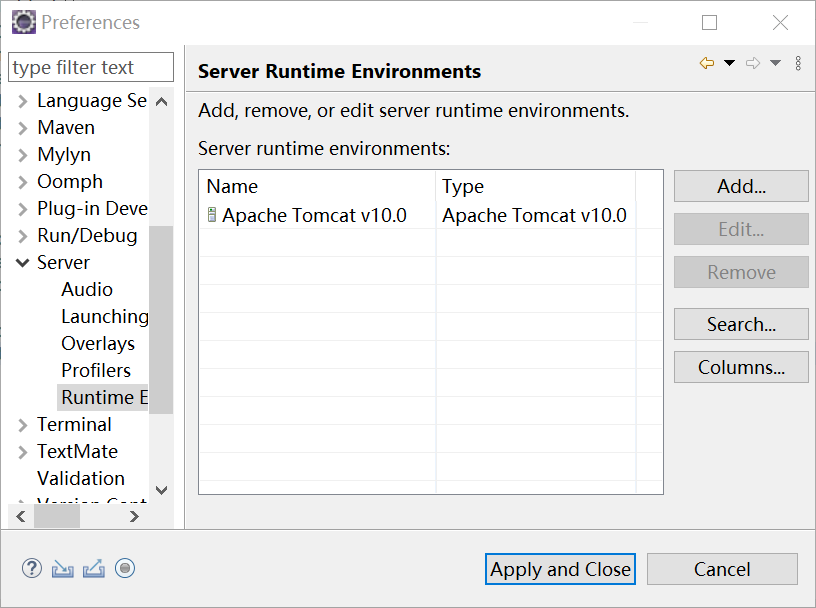Open Help via the question mark icon
Viewport: 816px width, 608px height.
[31, 568]
